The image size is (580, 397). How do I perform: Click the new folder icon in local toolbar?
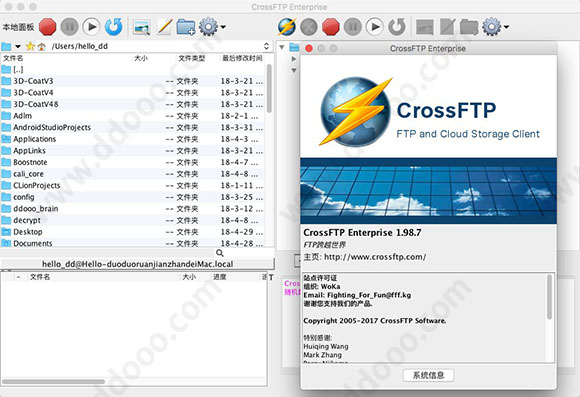pos(186,27)
